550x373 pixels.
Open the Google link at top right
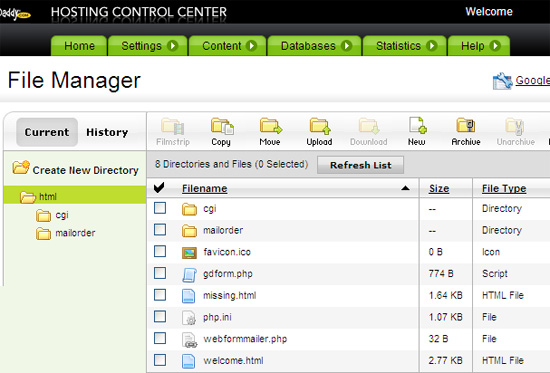pos(532,80)
